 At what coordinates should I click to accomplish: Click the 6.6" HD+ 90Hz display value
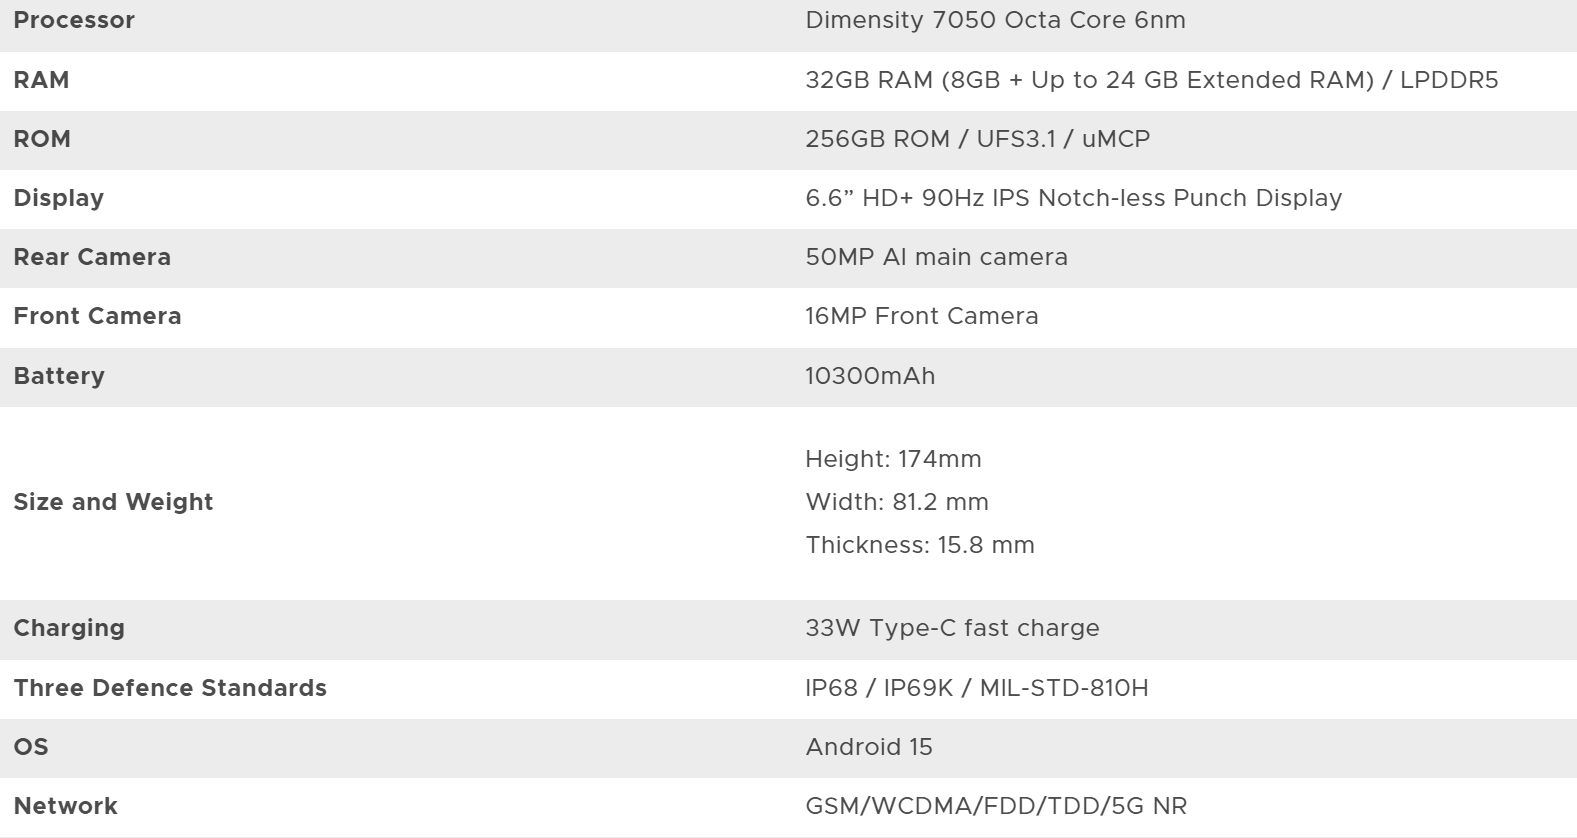point(1073,198)
